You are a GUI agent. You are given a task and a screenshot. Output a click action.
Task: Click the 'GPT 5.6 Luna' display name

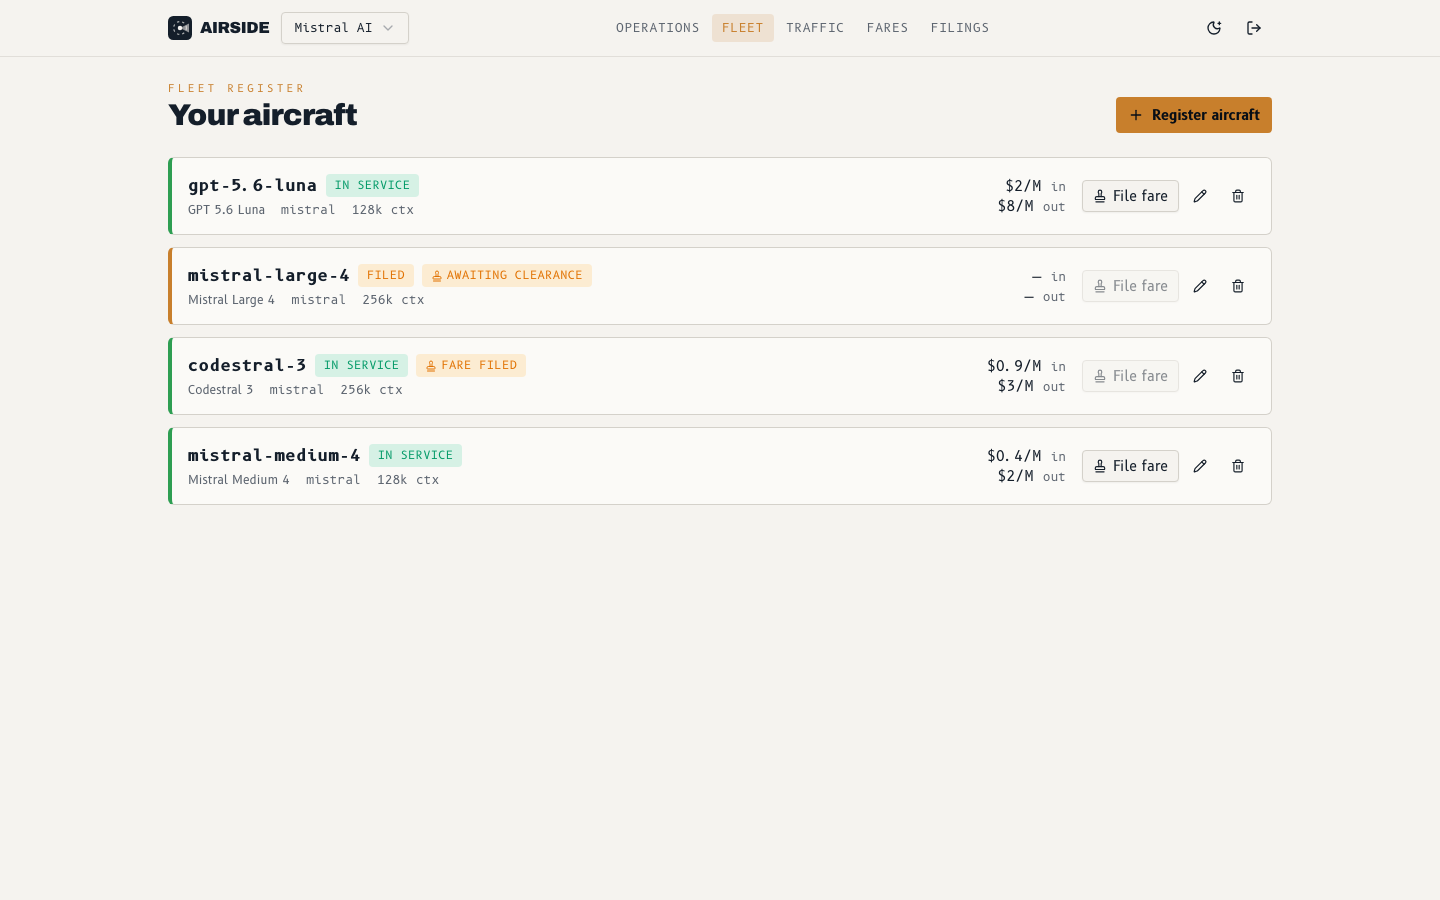coord(226,210)
